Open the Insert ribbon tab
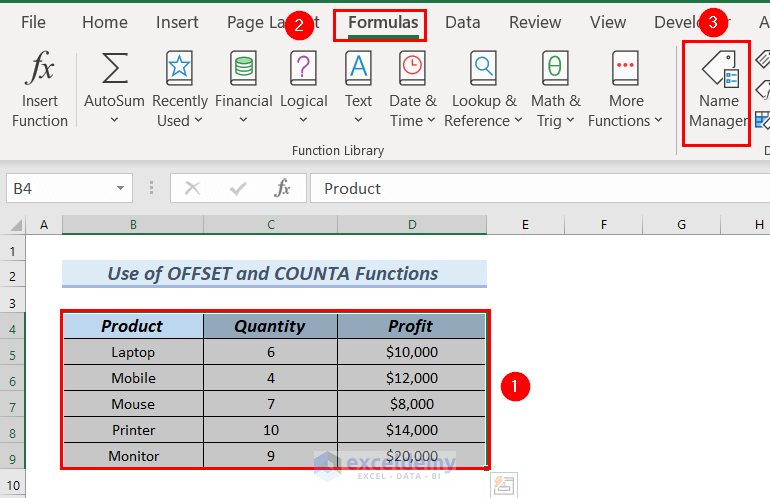This screenshot has width=770, height=498. click(177, 22)
